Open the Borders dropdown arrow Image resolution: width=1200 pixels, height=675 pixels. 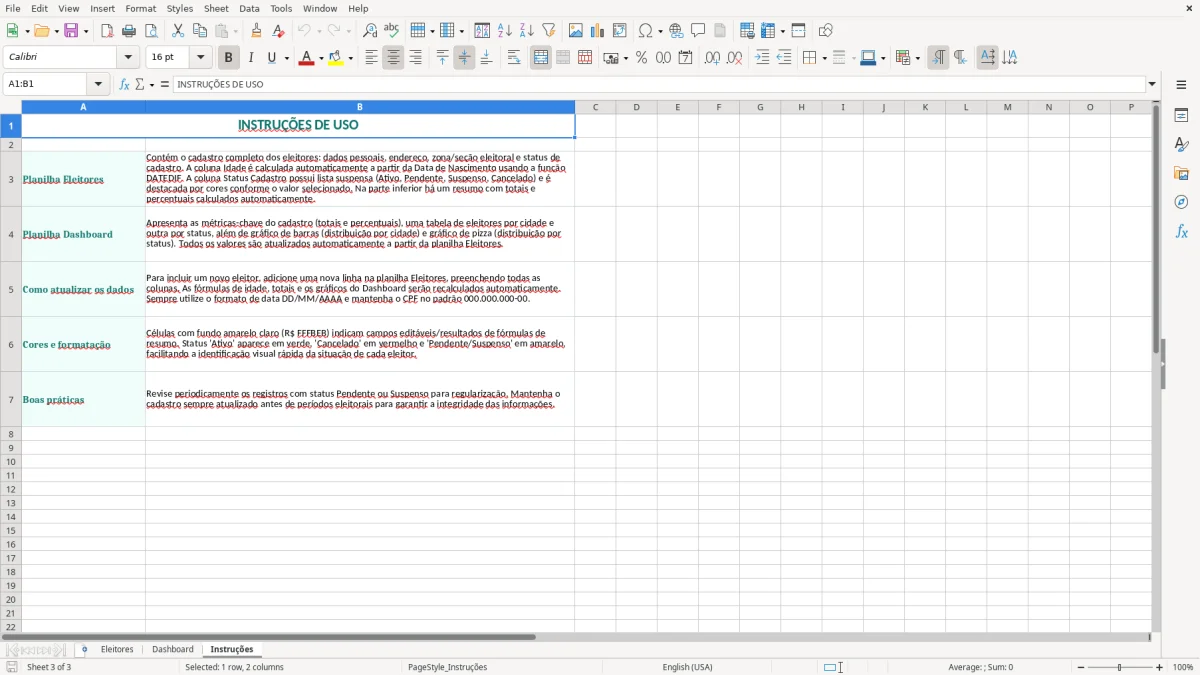pos(824,58)
